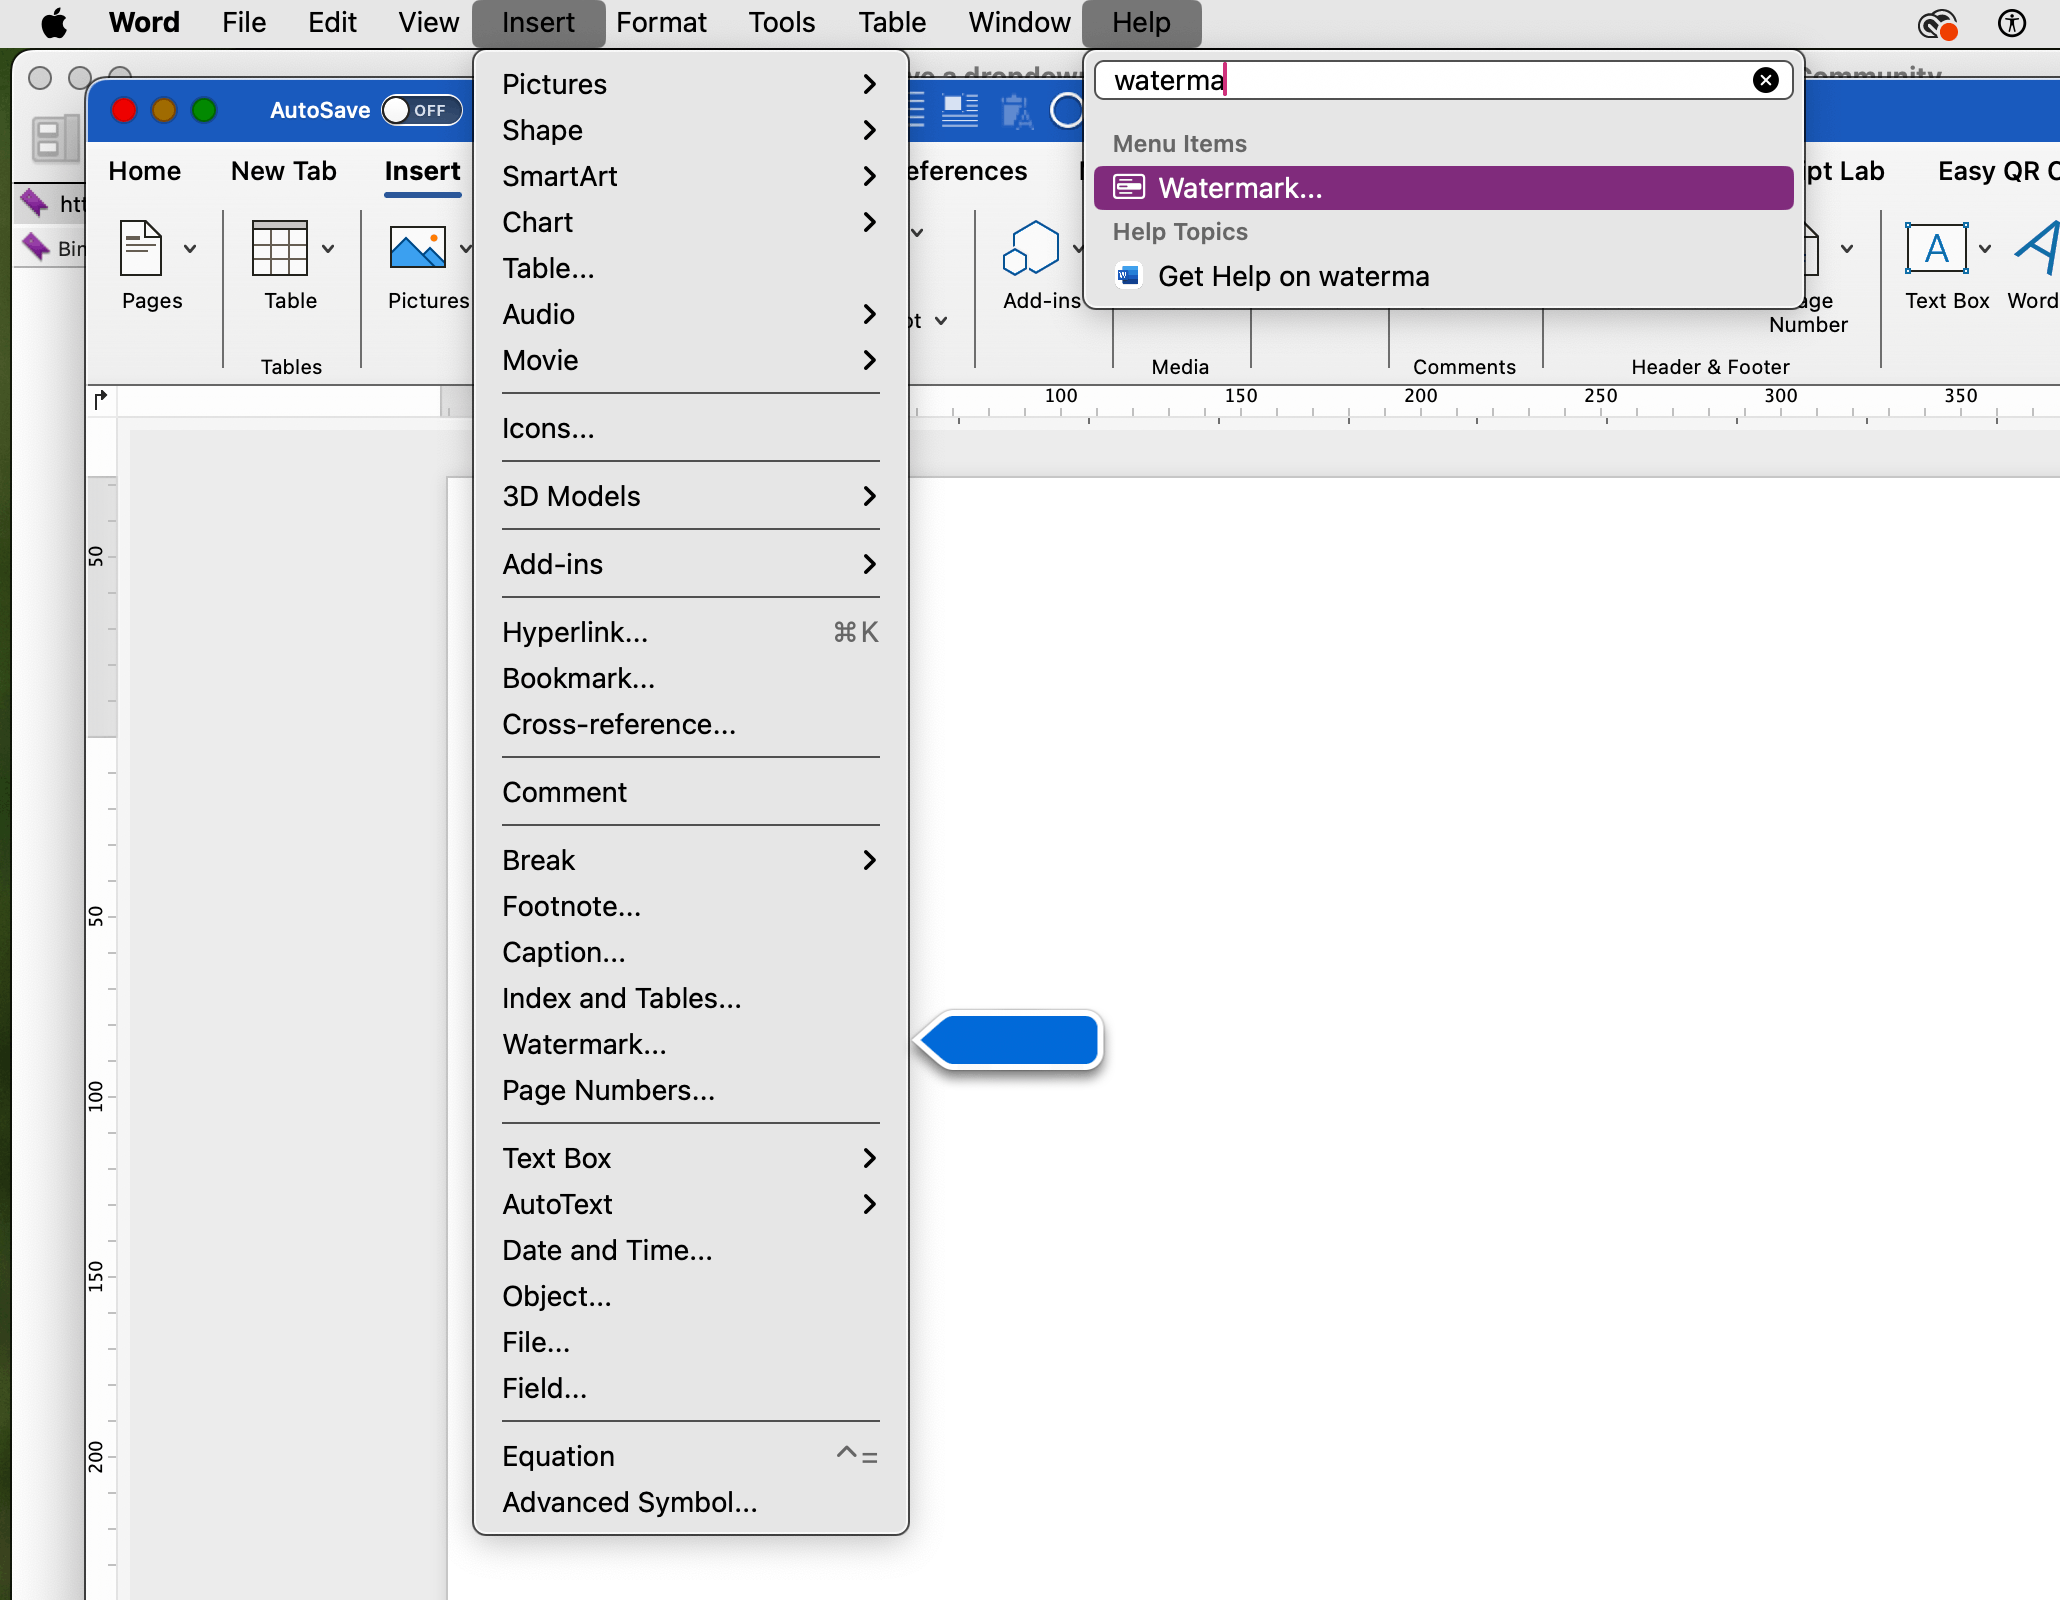Click Get Help on waterma
Image resolution: width=2060 pixels, height=1600 pixels.
(x=1443, y=276)
